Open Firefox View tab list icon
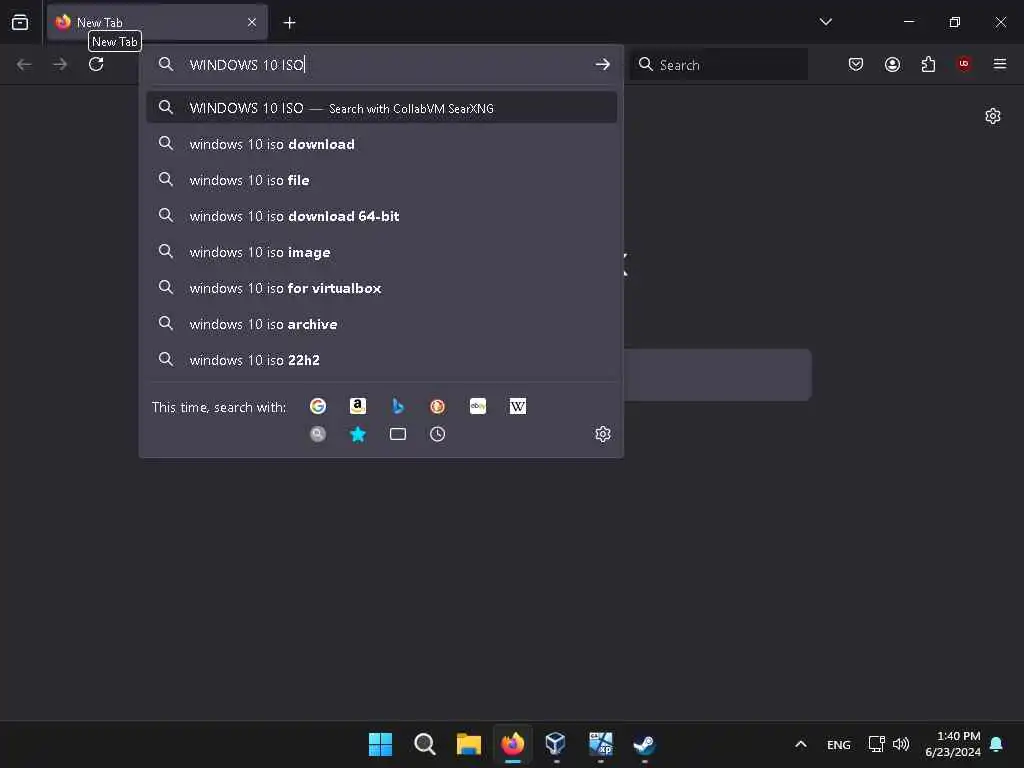Screen dimensions: 1024x768 pos(20,22)
